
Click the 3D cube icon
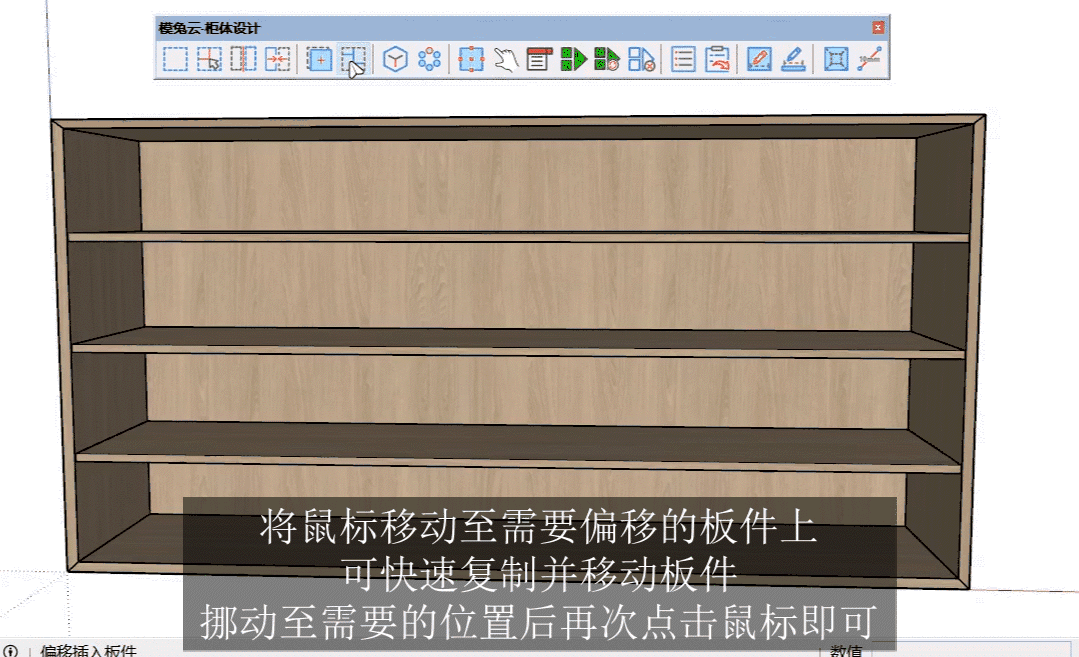coord(396,60)
